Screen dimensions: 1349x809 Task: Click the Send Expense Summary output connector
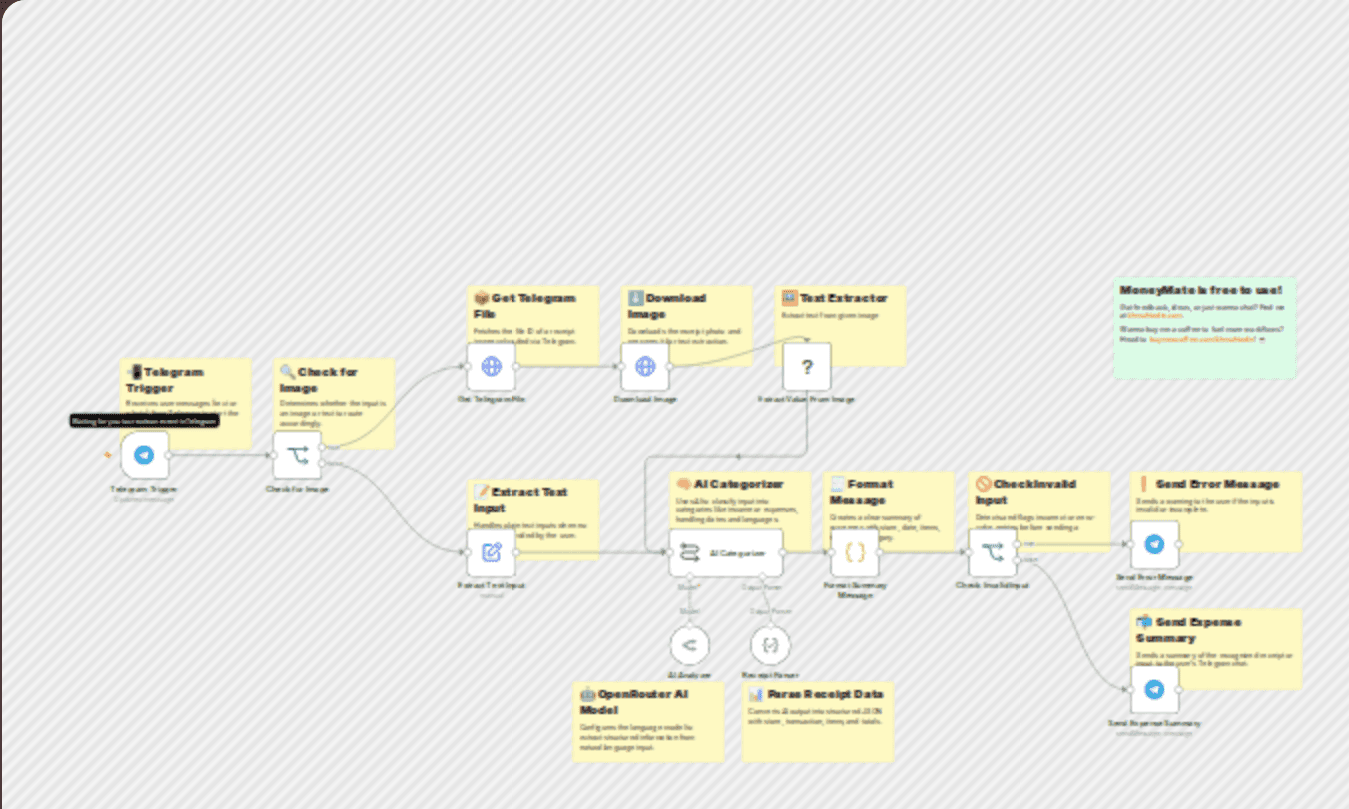[x=1179, y=690]
